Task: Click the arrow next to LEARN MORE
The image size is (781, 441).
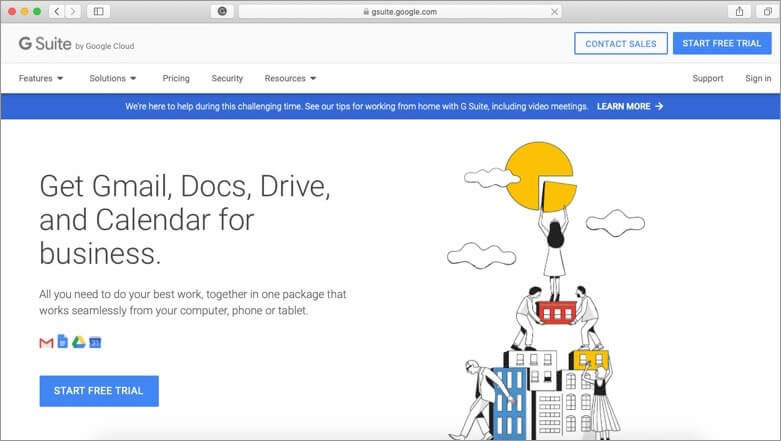Action: (x=659, y=106)
